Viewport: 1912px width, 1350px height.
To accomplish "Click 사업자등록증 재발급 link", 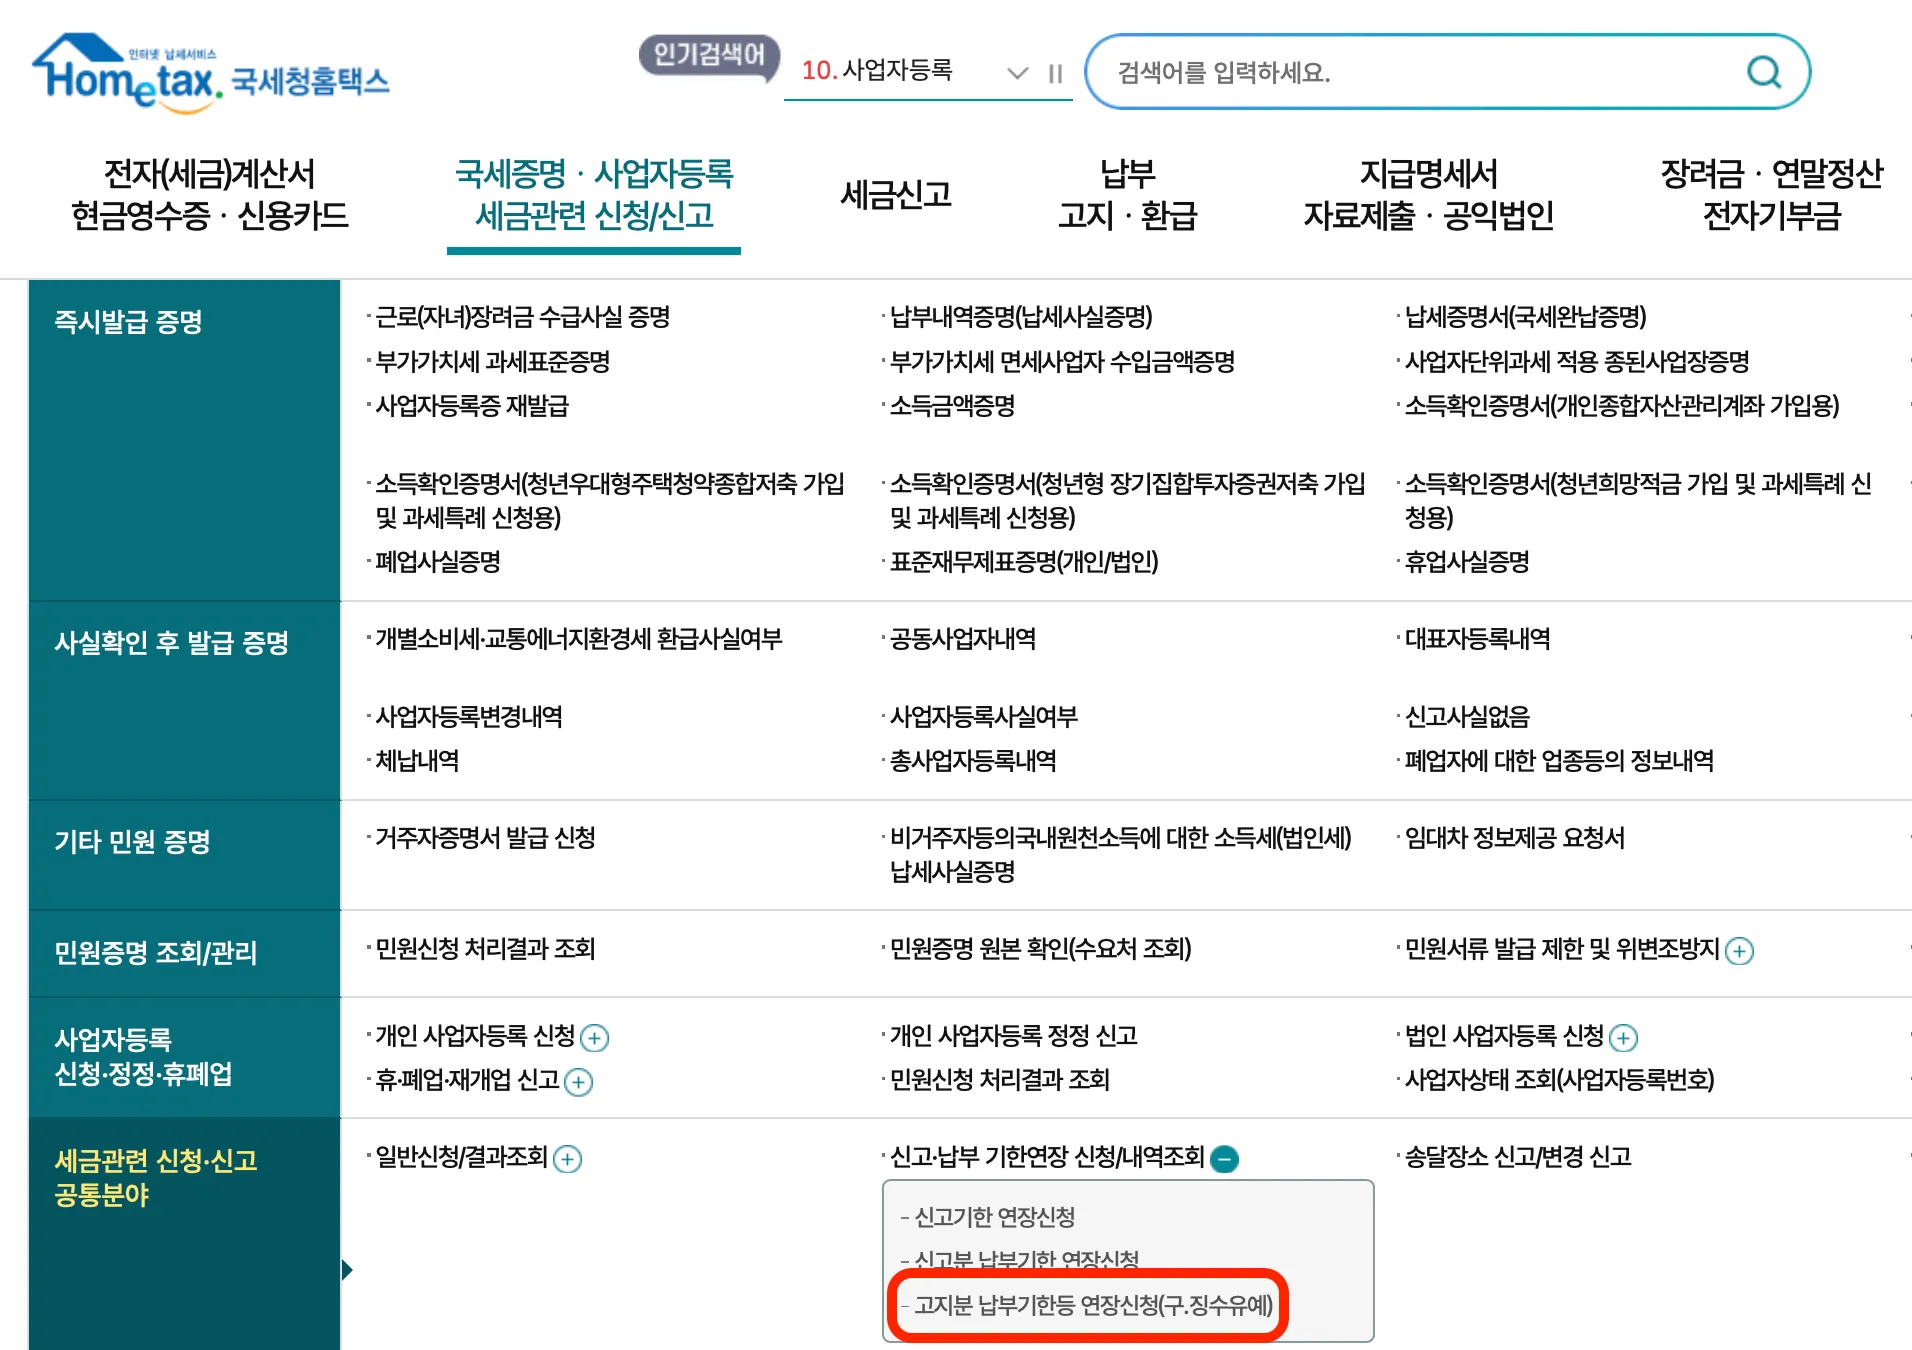I will (x=470, y=407).
